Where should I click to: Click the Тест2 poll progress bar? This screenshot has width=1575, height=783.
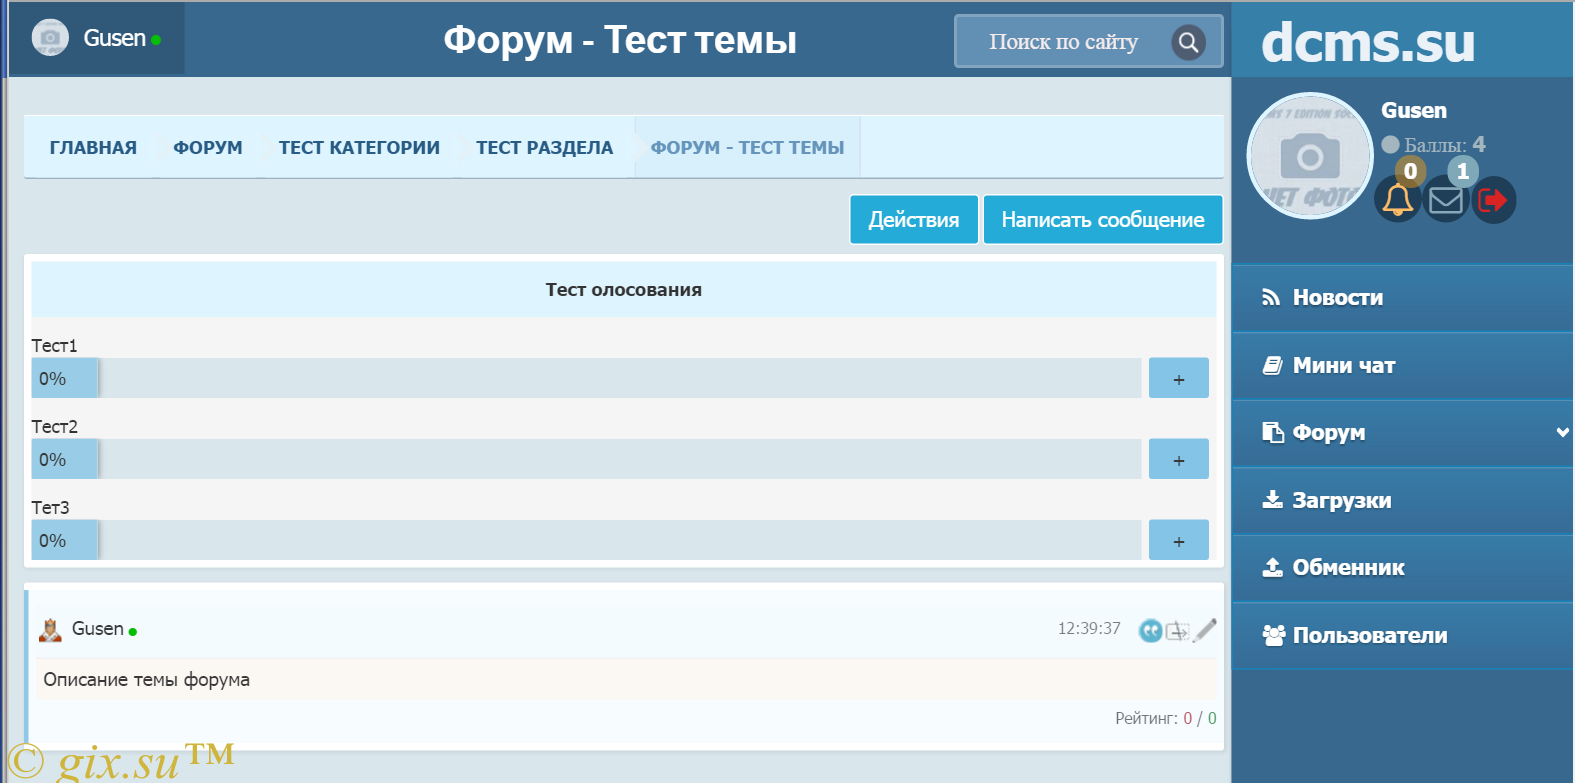coord(586,459)
